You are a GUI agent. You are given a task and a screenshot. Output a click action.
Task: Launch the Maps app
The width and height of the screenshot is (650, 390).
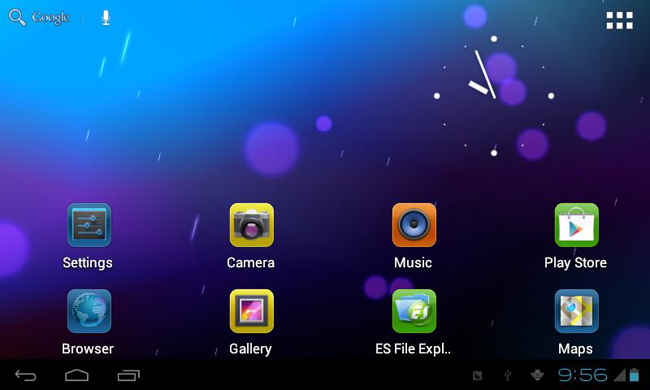click(x=577, y=311)
